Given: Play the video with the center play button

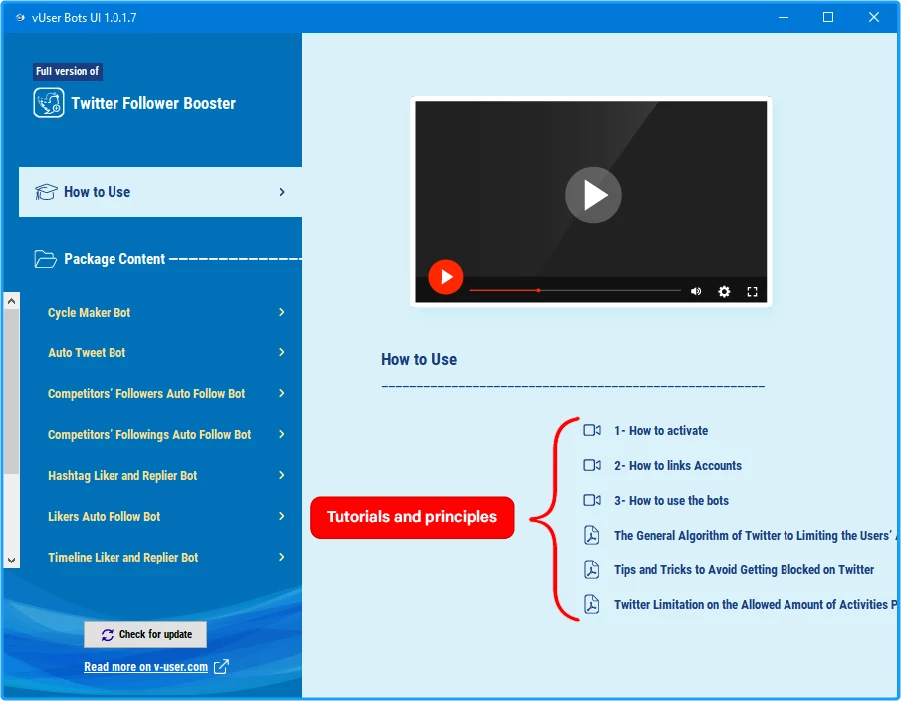Looking at the screenshot, I should click(x=593, y=195).
